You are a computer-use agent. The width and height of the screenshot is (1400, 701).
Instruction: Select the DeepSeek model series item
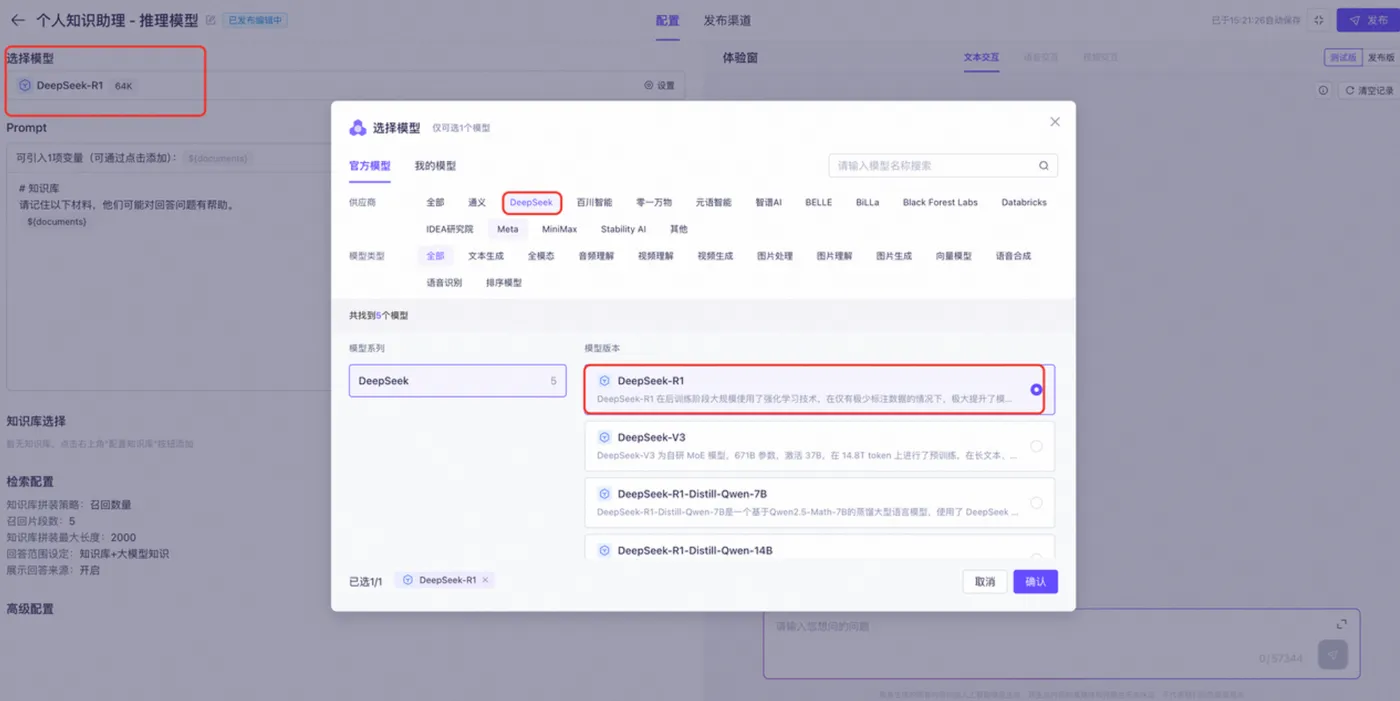(457, 381)
